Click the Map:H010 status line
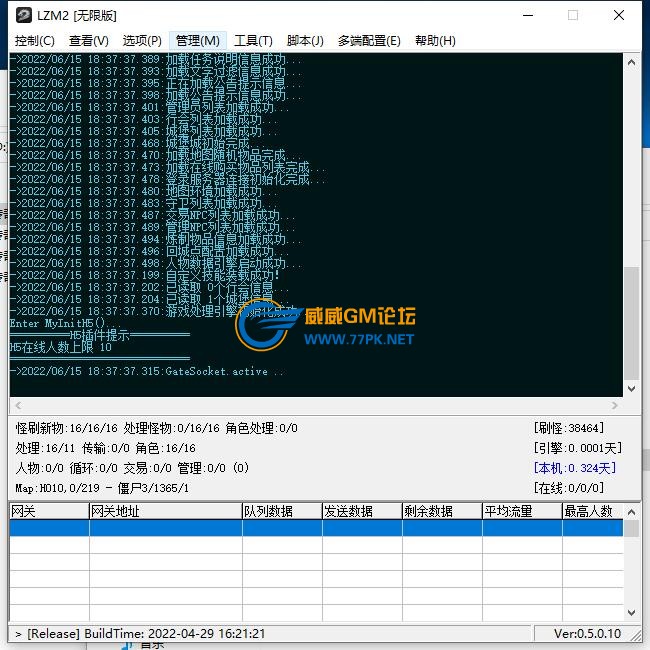 pyautogui.click(x=102, y=488)
